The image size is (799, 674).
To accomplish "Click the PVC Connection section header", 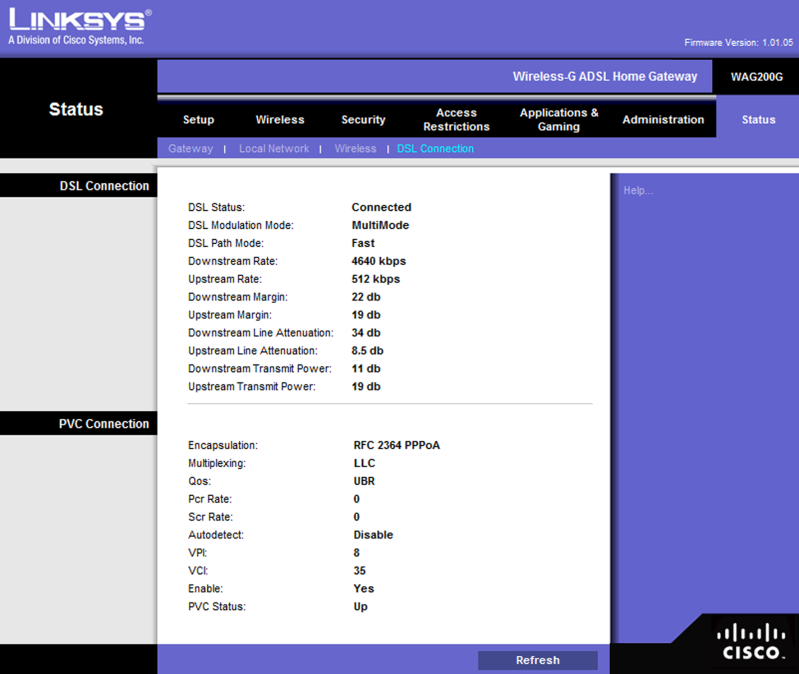I will click(x=103, y=424).
